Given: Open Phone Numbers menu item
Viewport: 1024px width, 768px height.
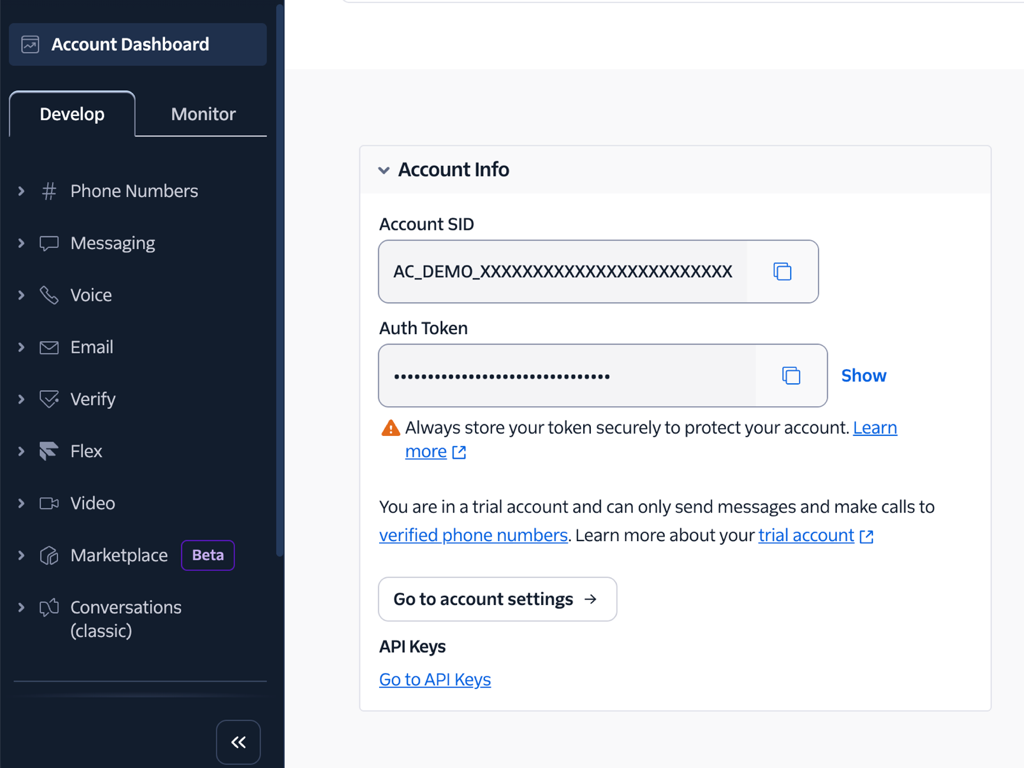Looking at the screenshot, I should tap(134, 191).
